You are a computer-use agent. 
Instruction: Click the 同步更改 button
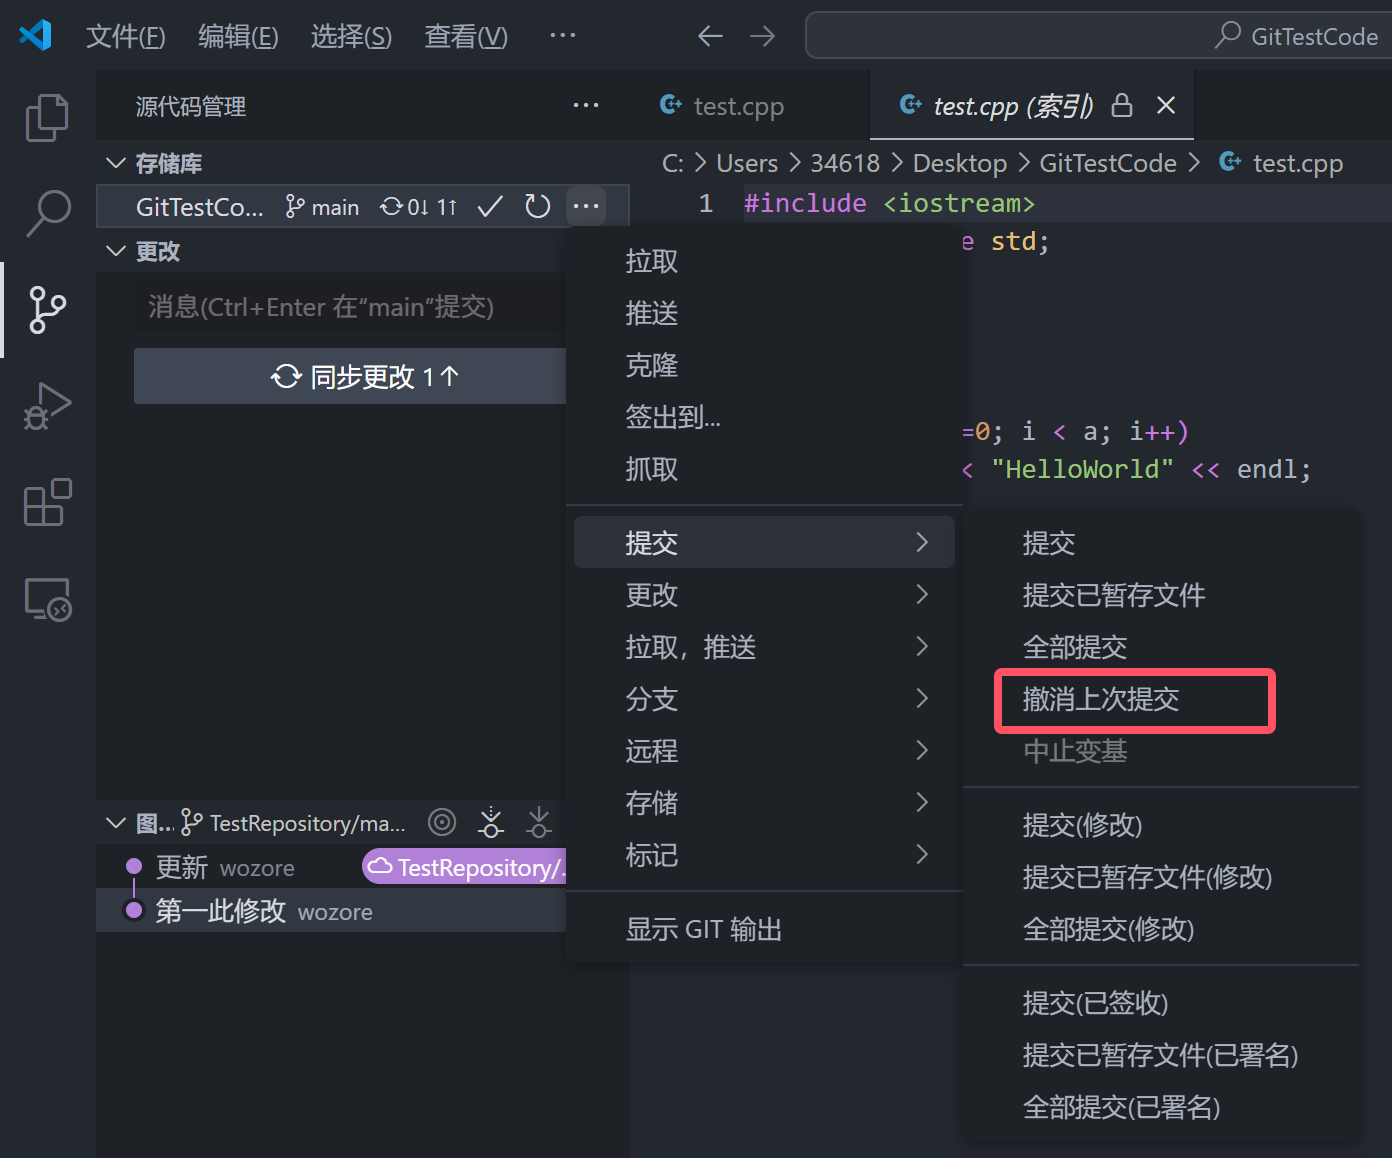pos(350,377)
